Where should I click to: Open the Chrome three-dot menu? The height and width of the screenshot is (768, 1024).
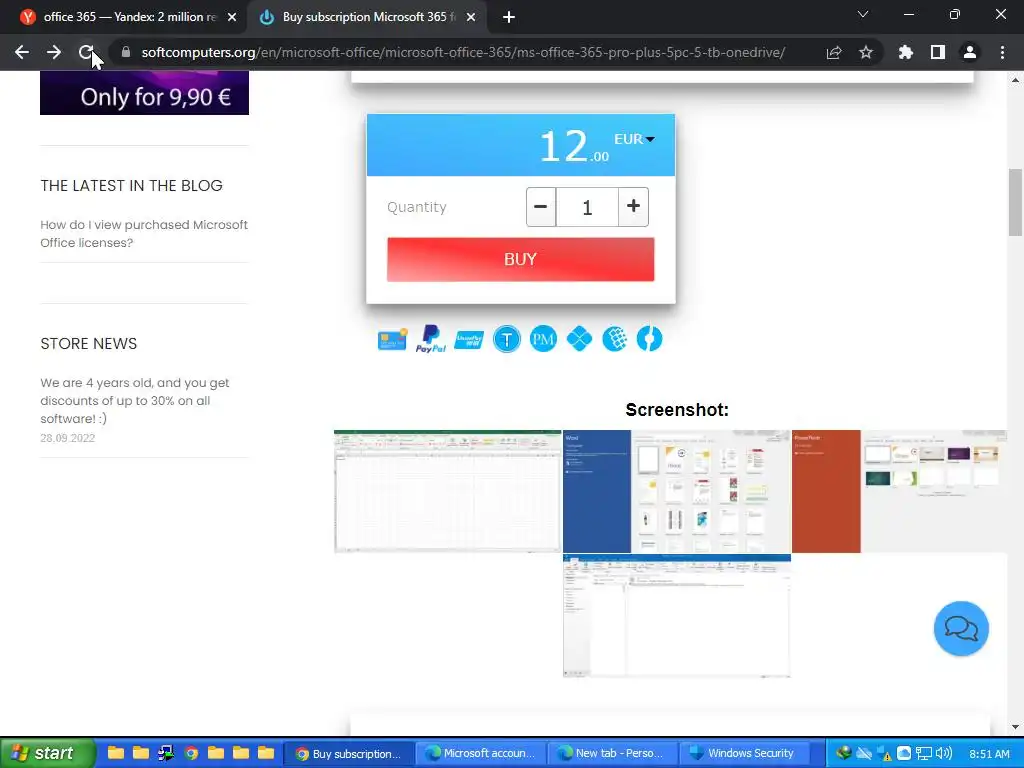tap(1002, 52)
